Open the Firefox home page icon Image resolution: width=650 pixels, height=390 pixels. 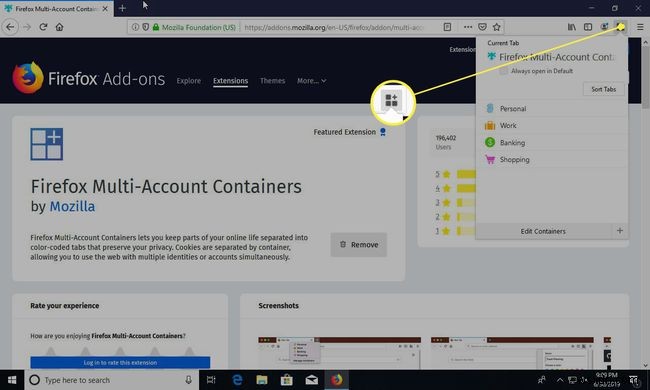coord(59,27)
